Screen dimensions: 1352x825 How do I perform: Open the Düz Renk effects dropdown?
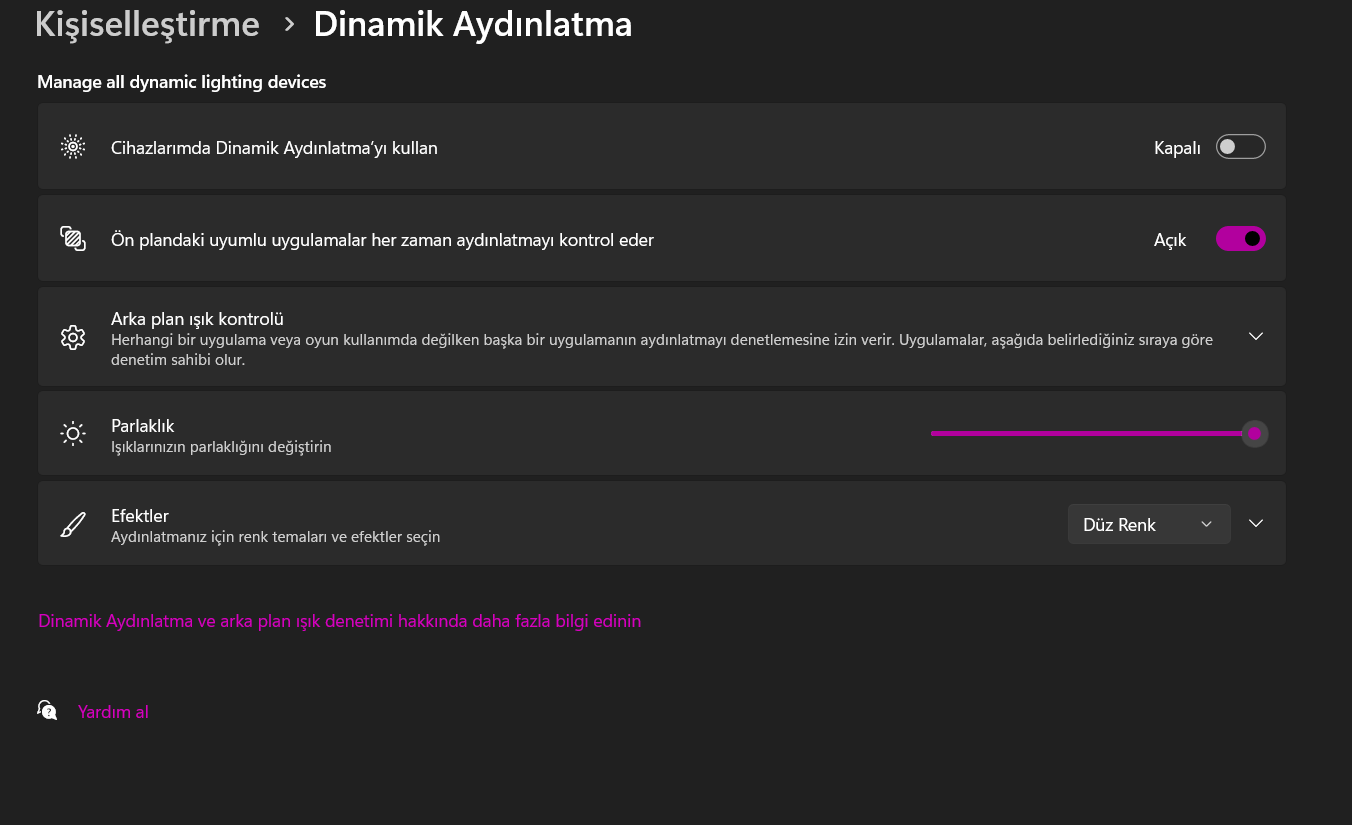pyautogui.click(x=1148, y=524)
